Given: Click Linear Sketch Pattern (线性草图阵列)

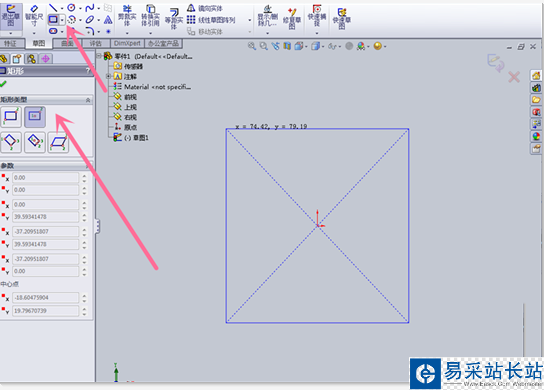Looking at the screenshot, I should pyautogui.click(x=211, y=20).
